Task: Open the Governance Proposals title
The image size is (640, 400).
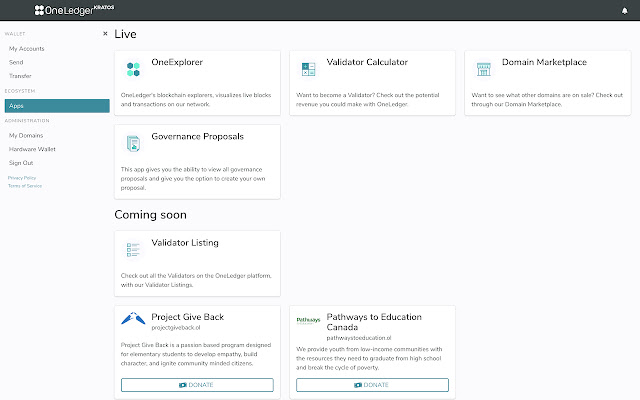Action: tap(198, 136)
